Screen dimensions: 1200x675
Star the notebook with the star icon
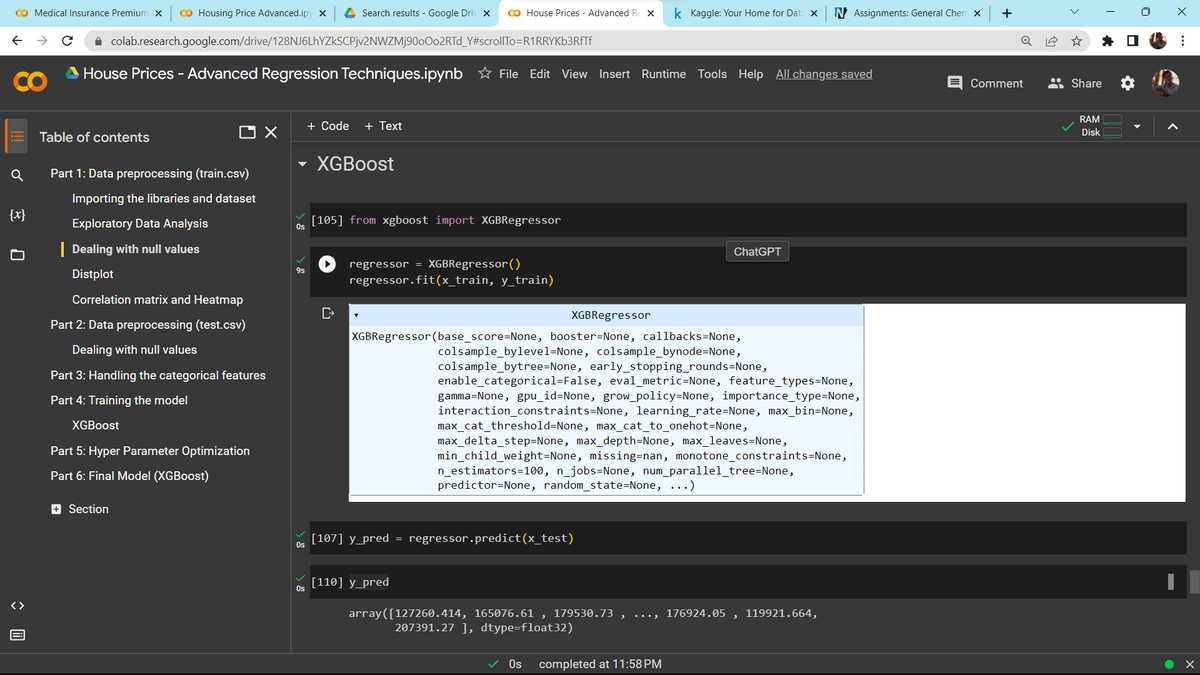(x=484, y=74)
